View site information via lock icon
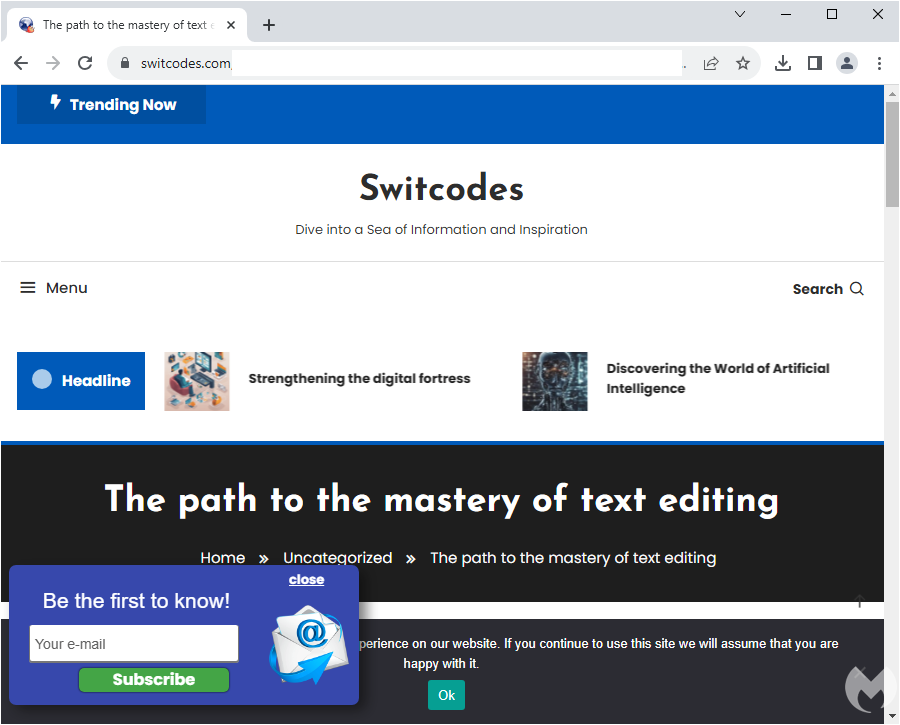 (x=125, y=63)
